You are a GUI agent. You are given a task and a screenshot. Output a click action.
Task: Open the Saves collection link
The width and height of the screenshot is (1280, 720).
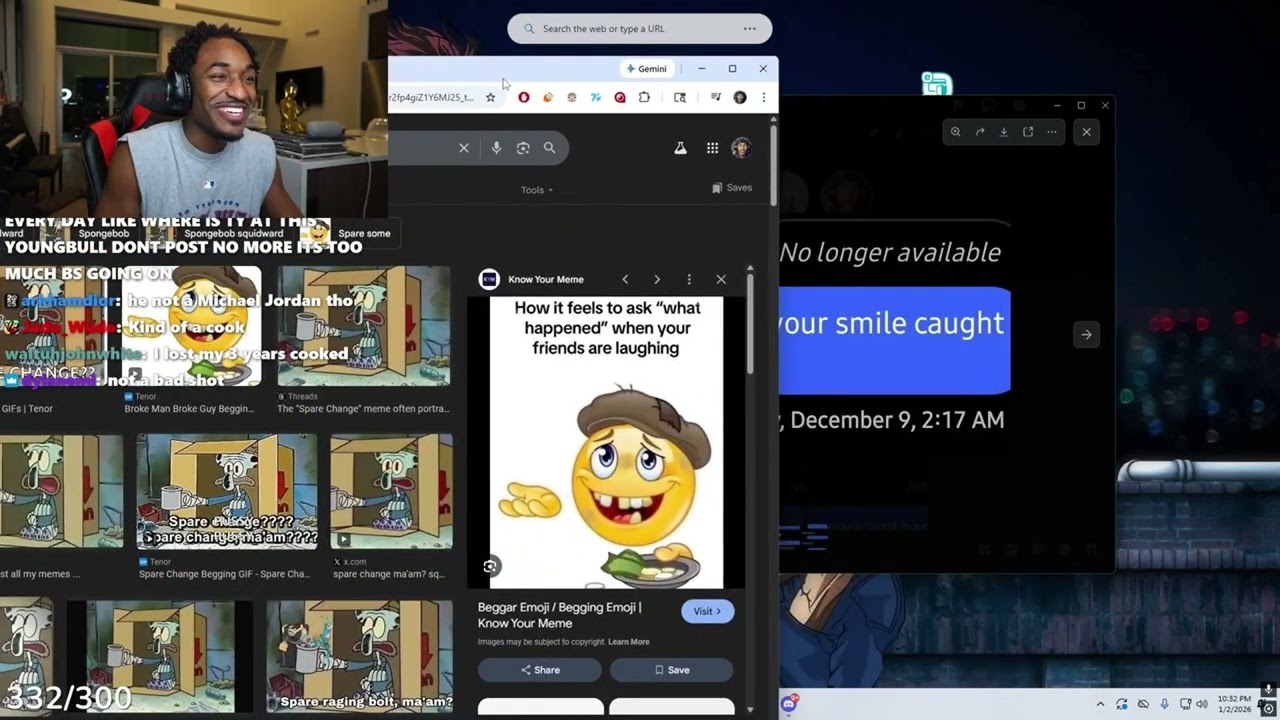tap(732, 188)
